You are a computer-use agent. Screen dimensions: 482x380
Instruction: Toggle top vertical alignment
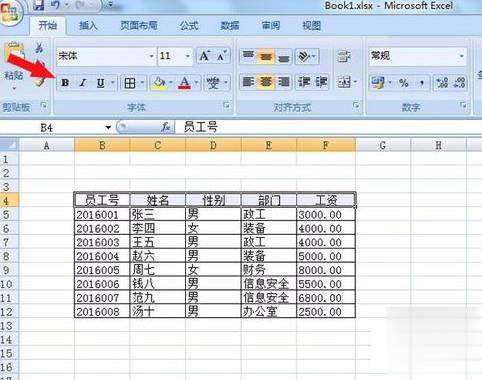click(x=248, y=56)
